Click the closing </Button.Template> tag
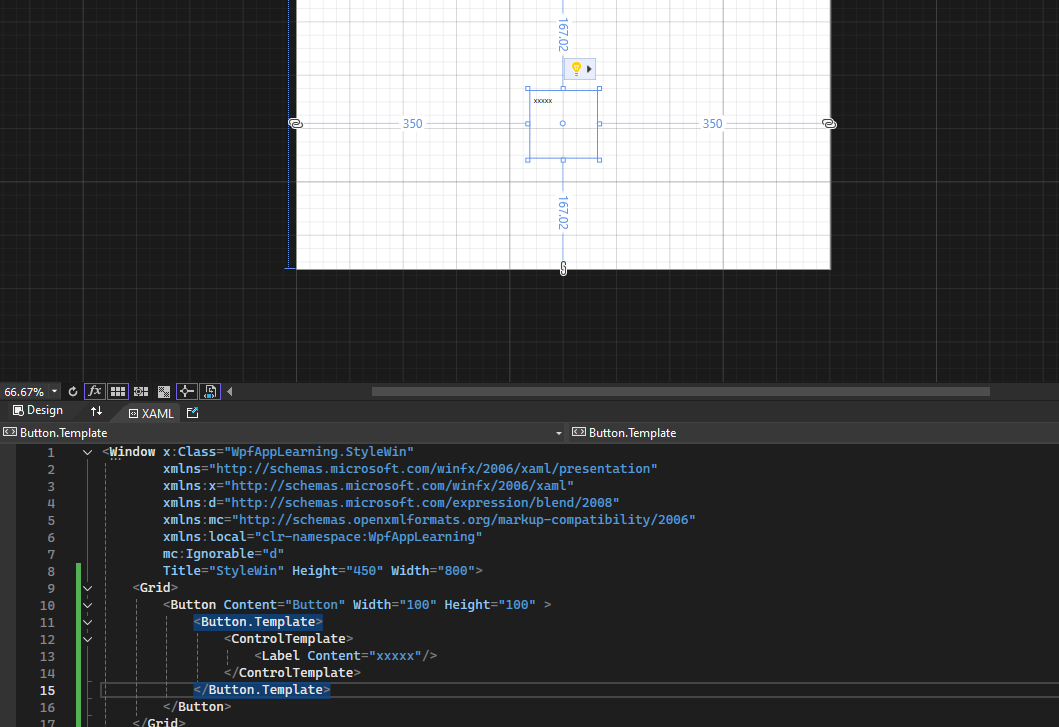 (x=262, y=689)
